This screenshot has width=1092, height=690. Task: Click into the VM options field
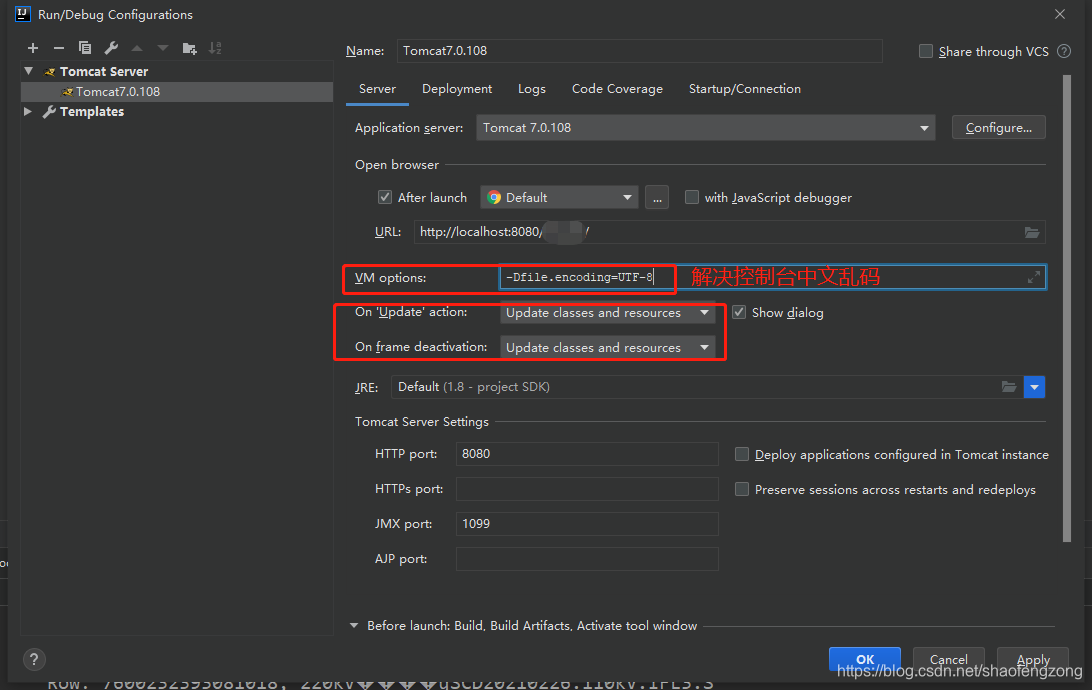(x=772, y=277)
